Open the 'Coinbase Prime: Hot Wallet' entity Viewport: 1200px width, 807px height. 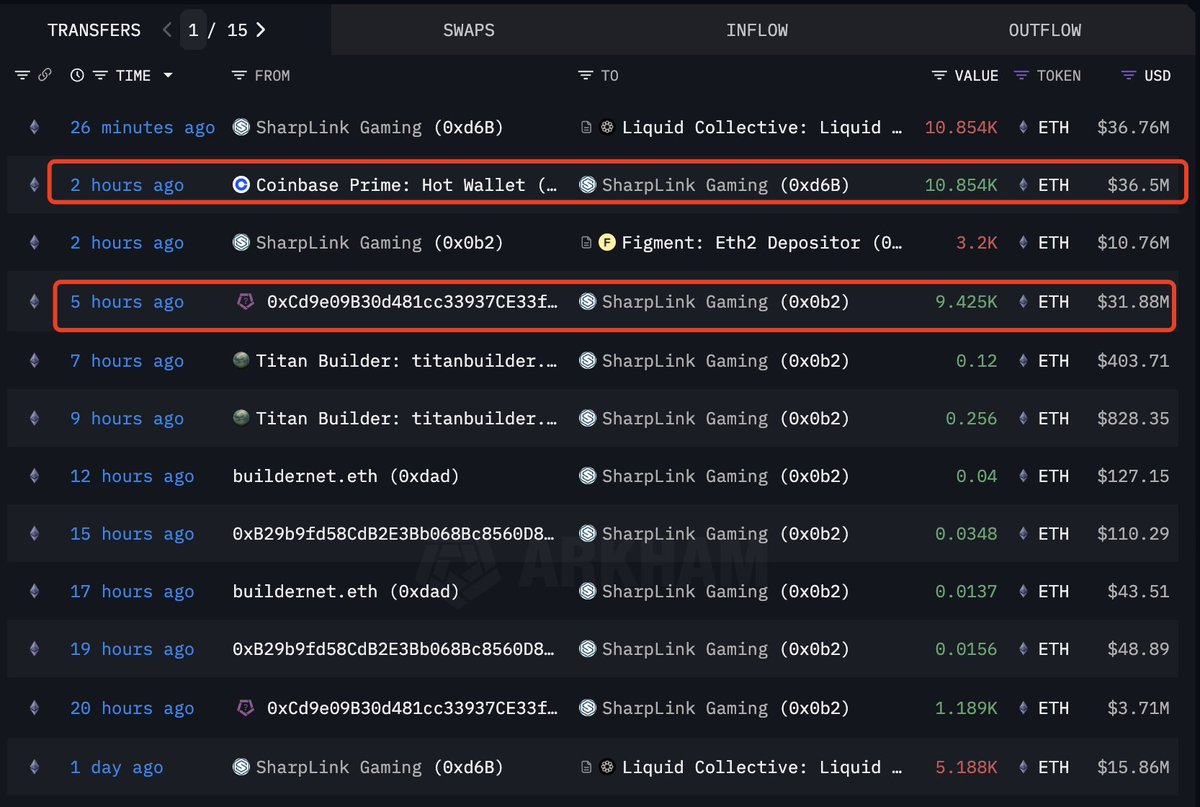[407, 185]
